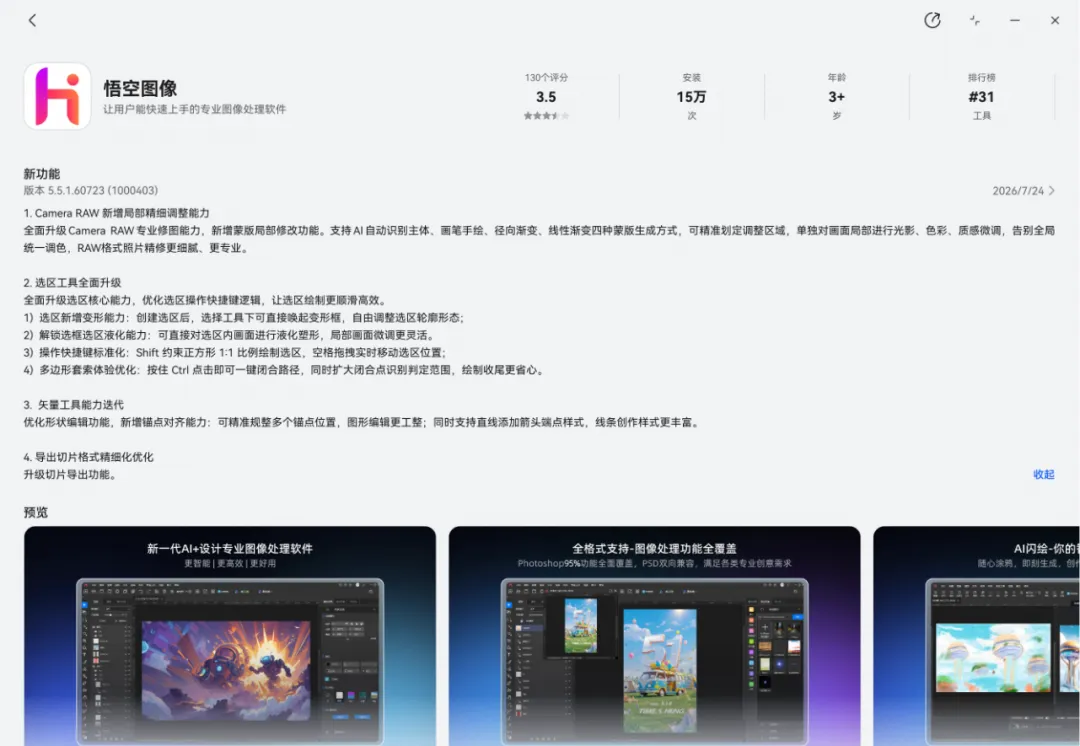The height and width of the screenshot is (746, 1080).
Task: Click the 3.5 star rating row
Action: 546,116
